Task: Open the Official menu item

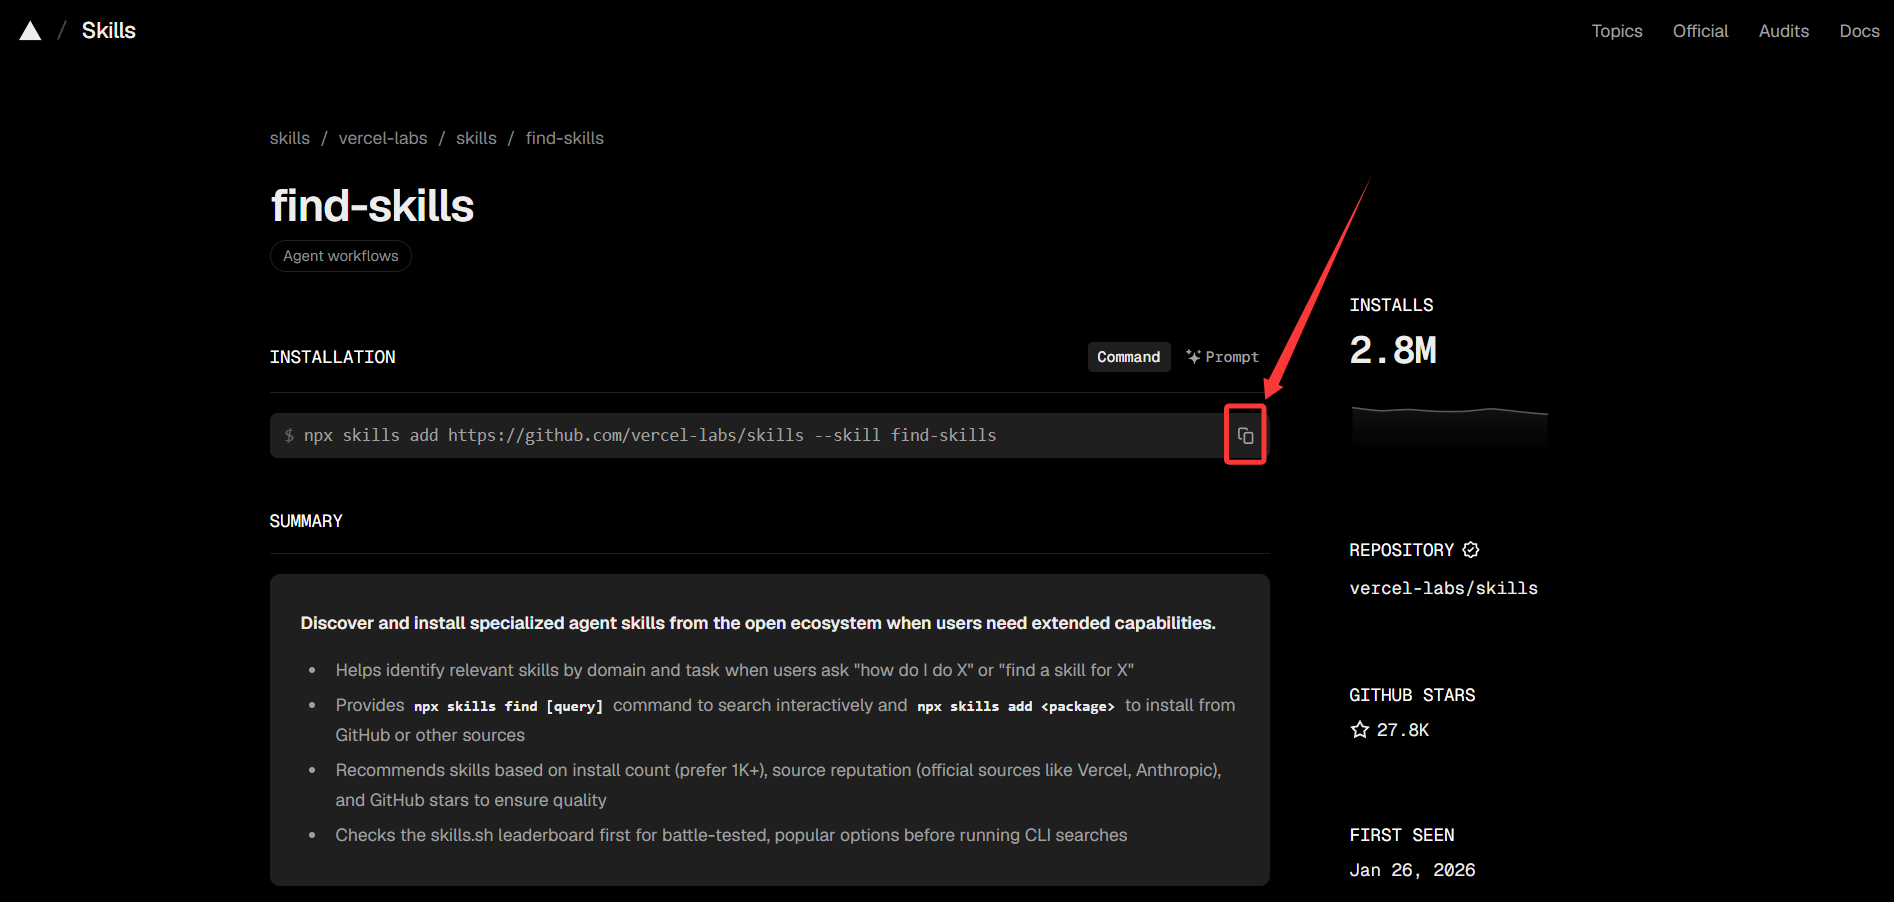Action: [x=1700, y=31]
